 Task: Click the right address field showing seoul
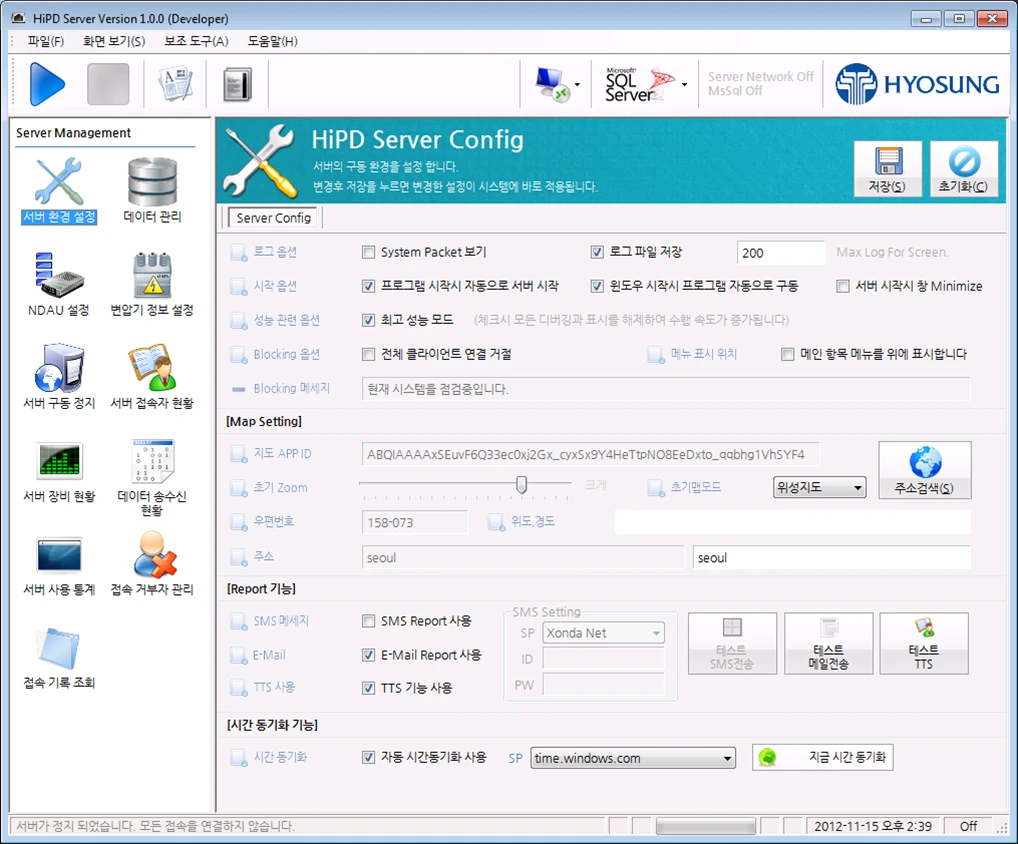click(832, 558)
